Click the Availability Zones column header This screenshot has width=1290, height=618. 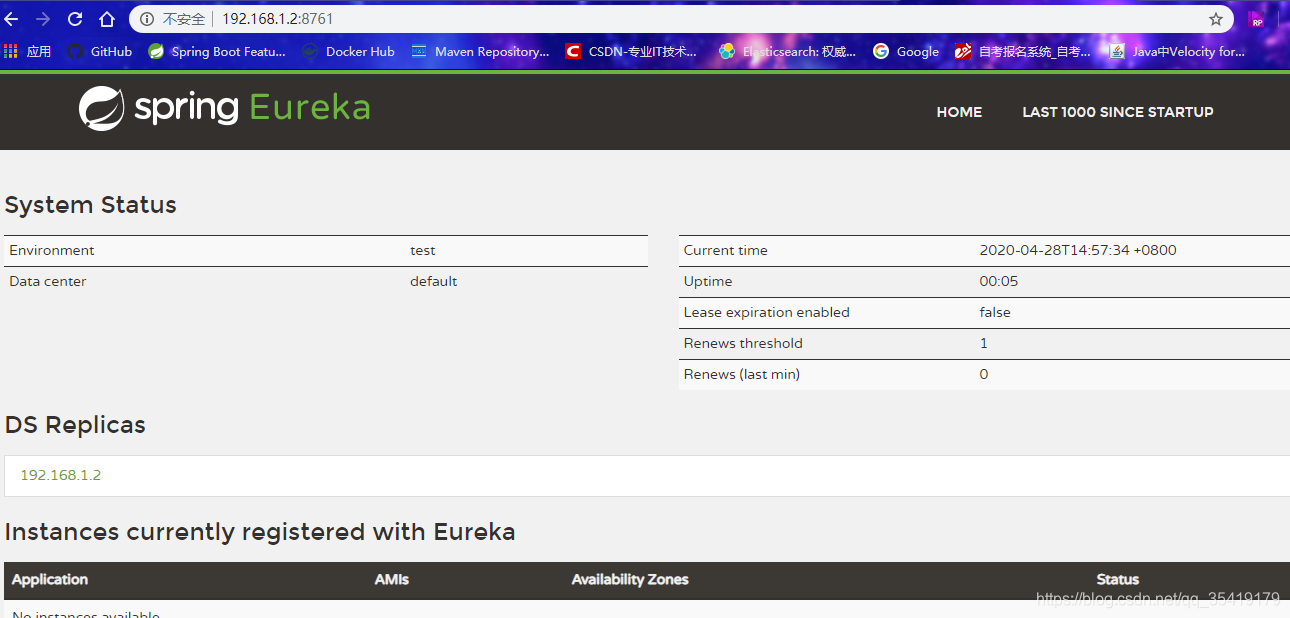click(x=630, y=579)
